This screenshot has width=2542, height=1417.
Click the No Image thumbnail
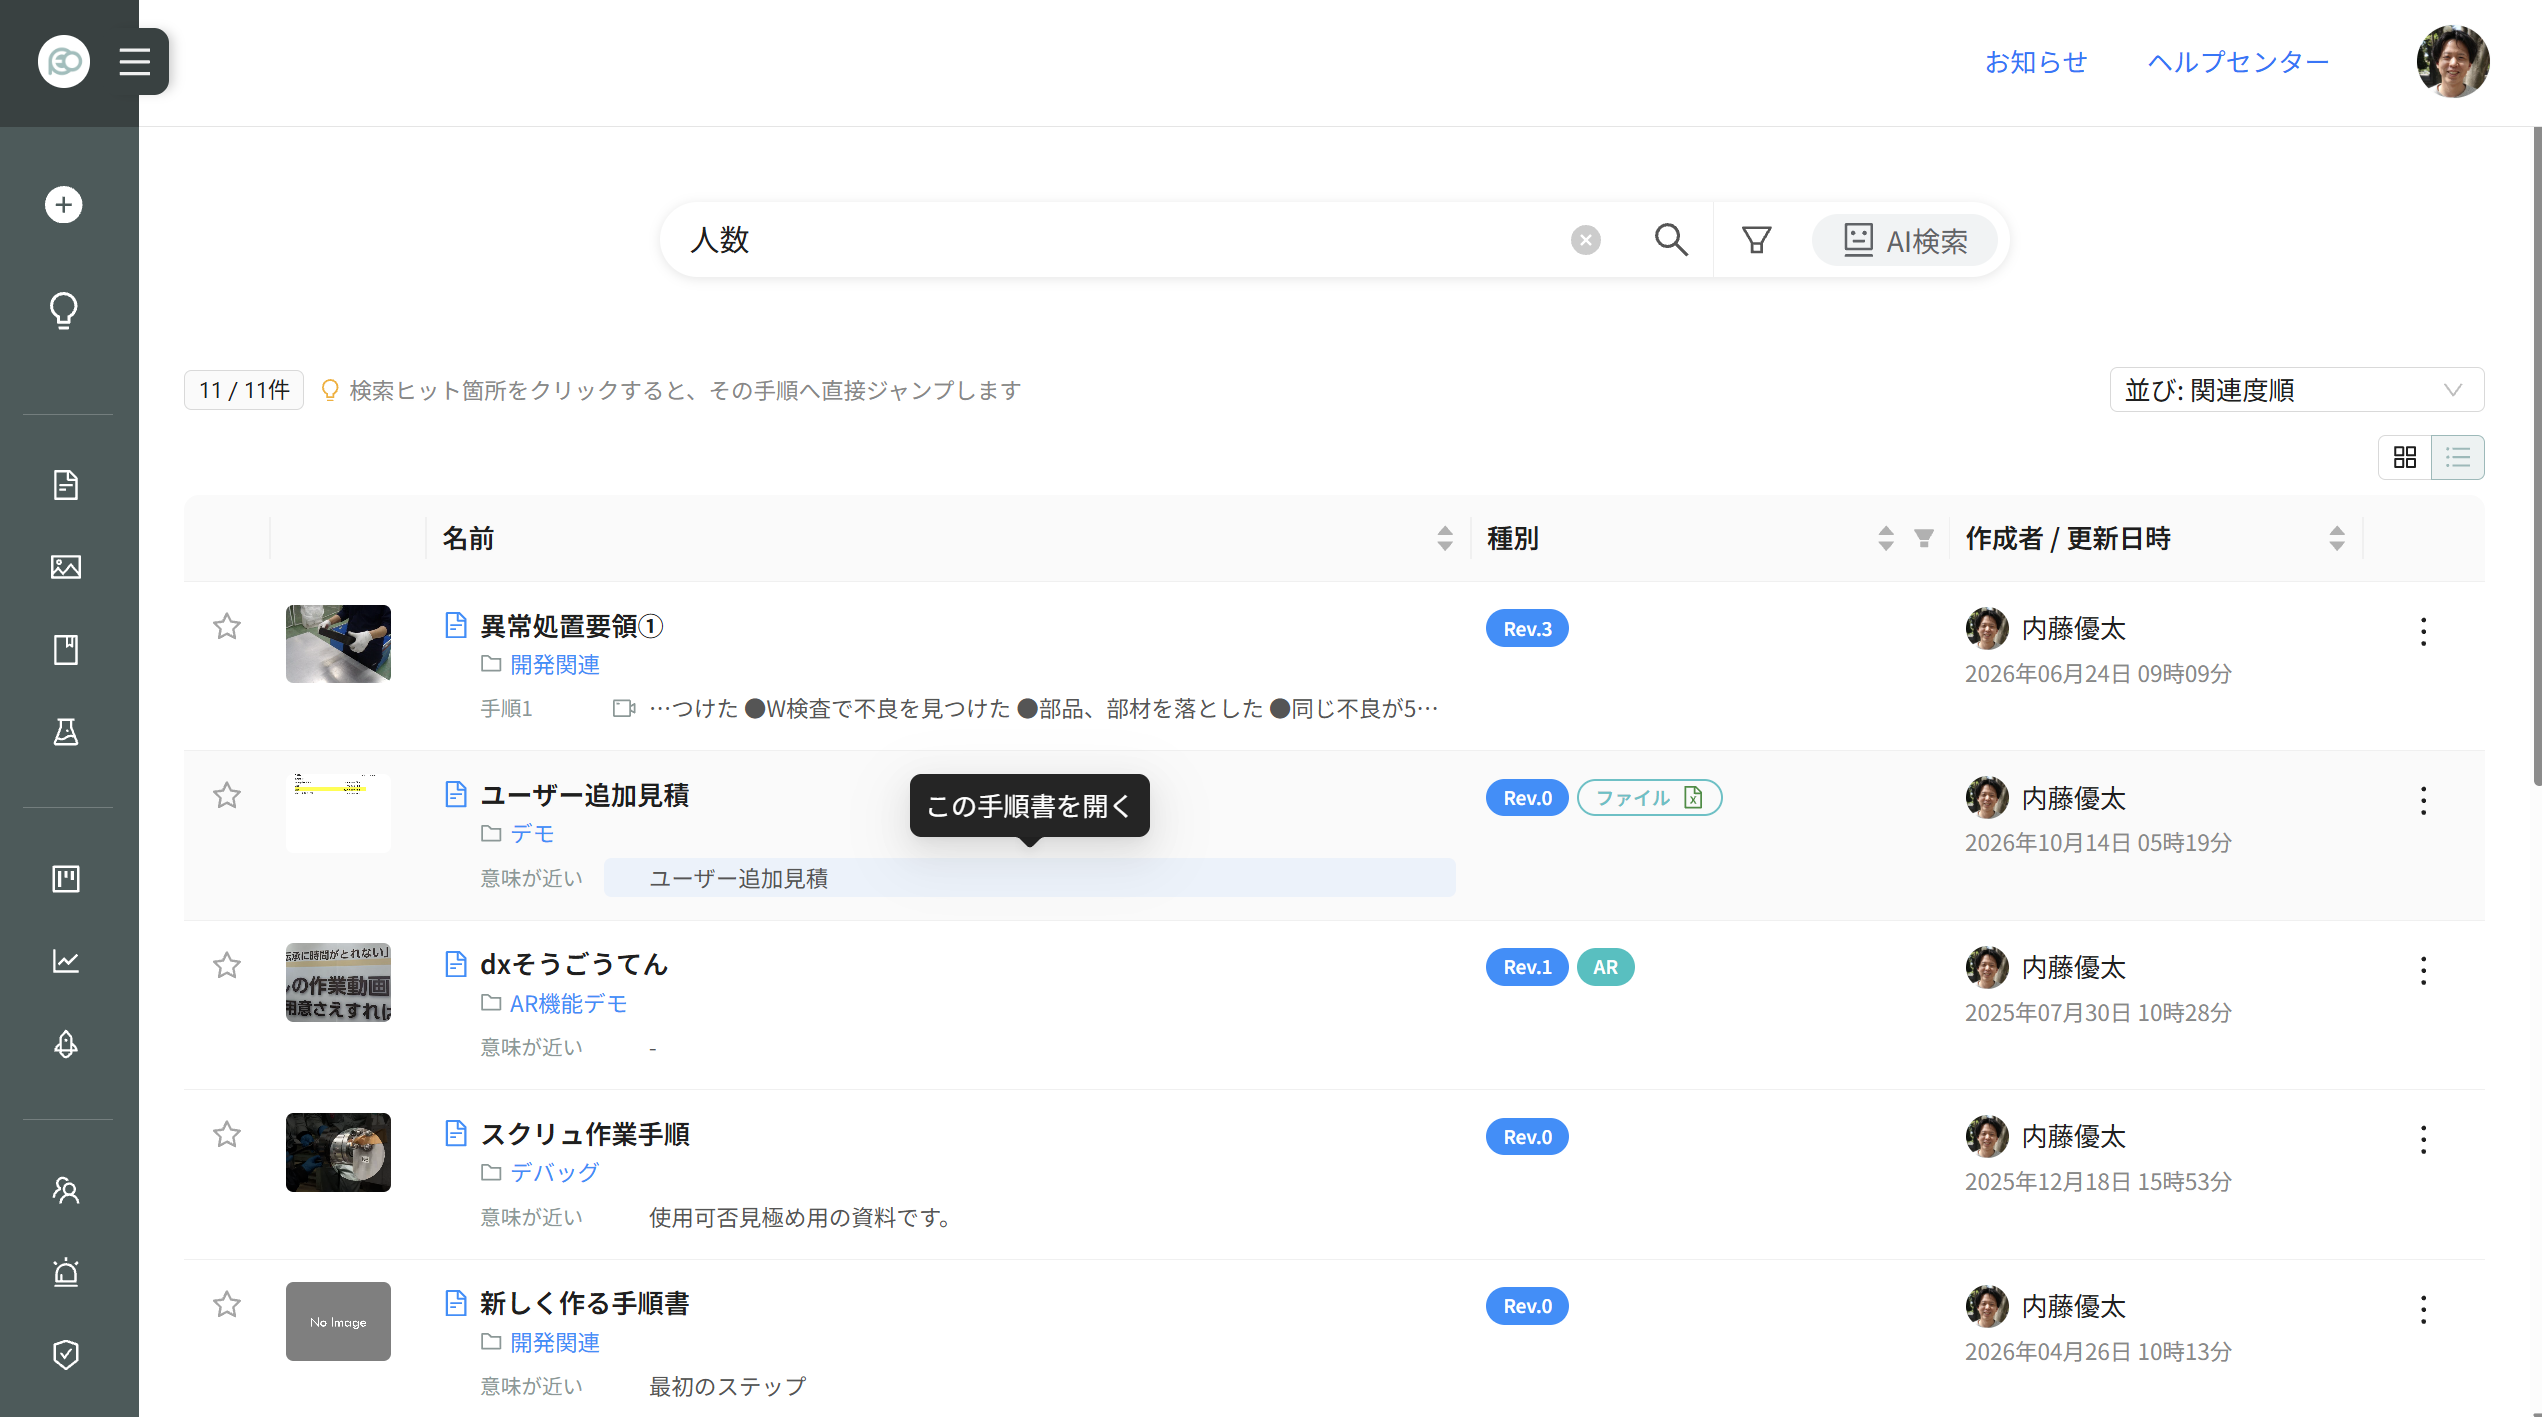coord(338,1322)
